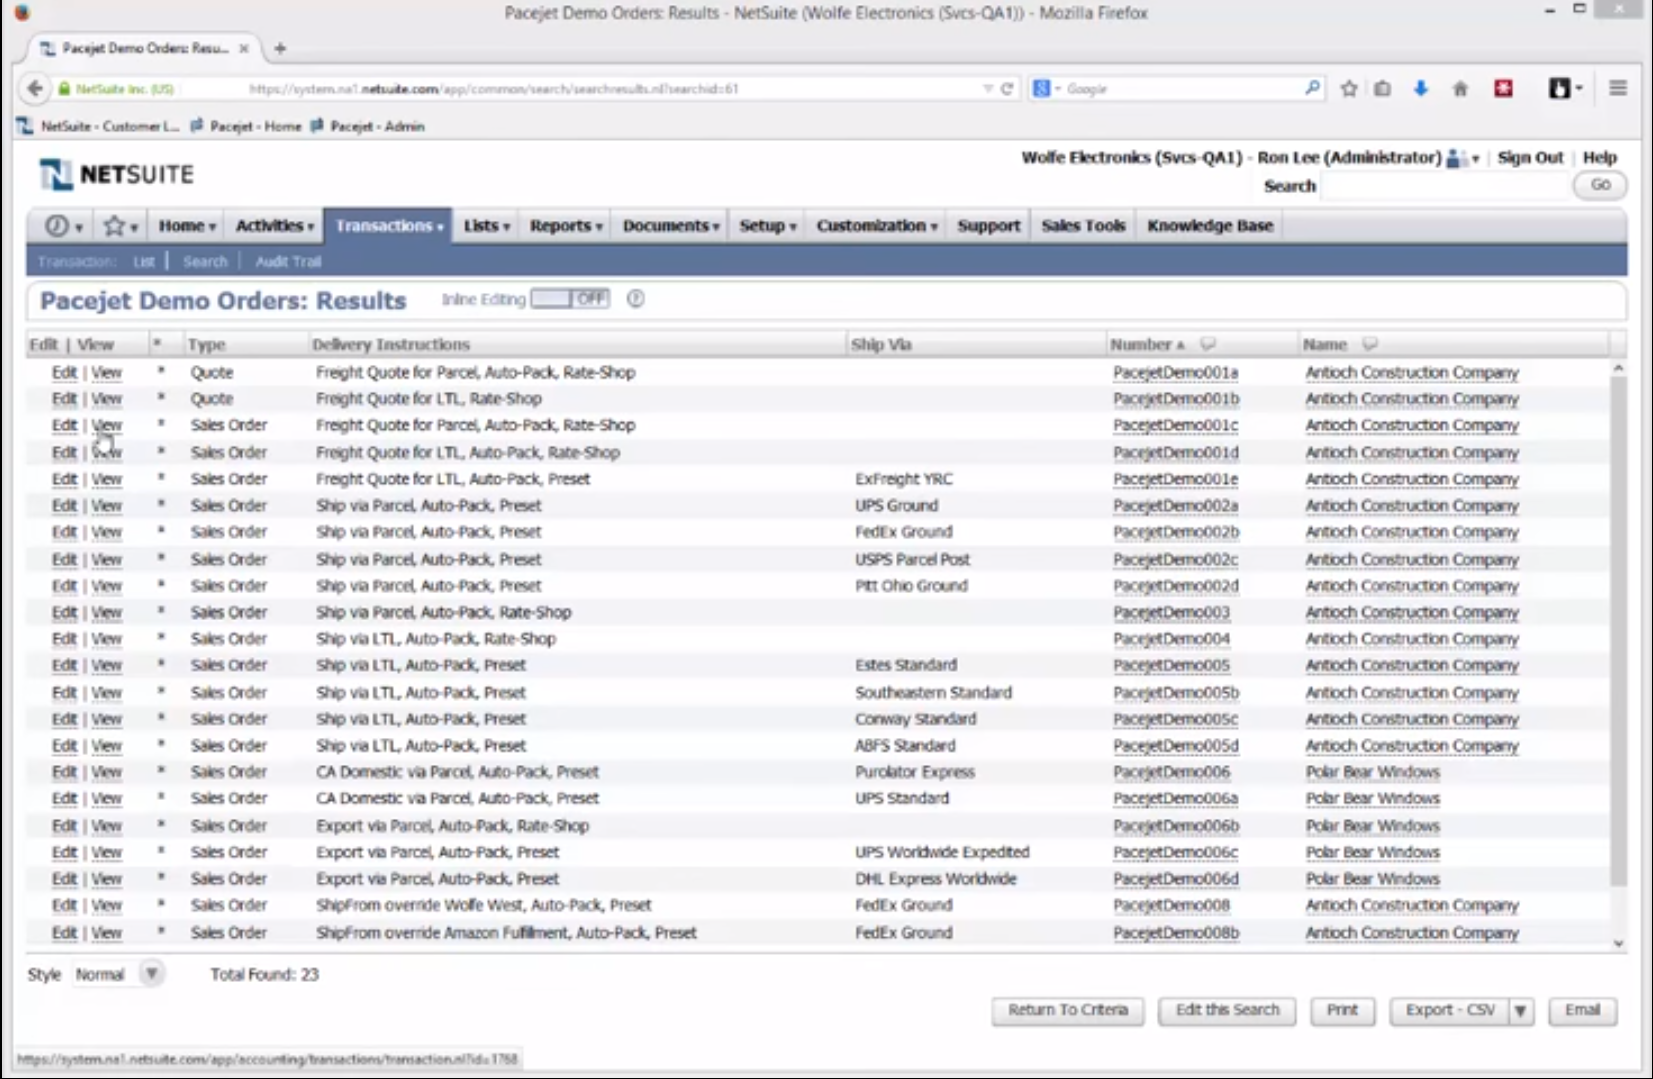Open the Pacejet - Home bookmark

246,126
